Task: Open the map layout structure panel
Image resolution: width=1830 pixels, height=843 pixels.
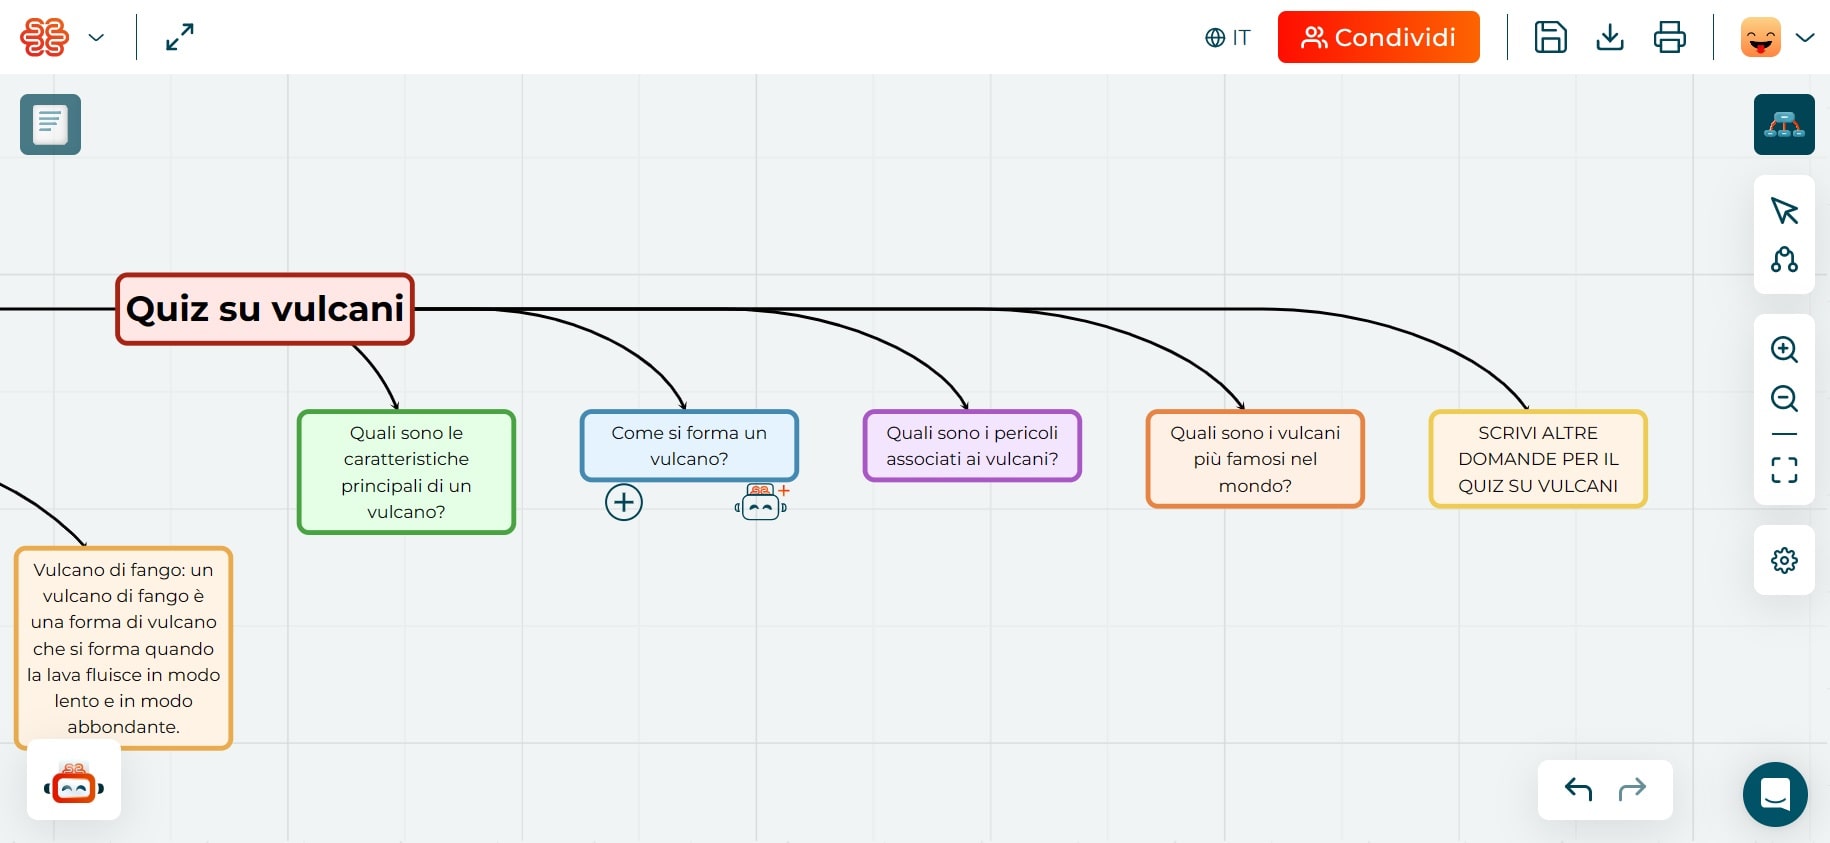Action: (x=1784, y=124)
